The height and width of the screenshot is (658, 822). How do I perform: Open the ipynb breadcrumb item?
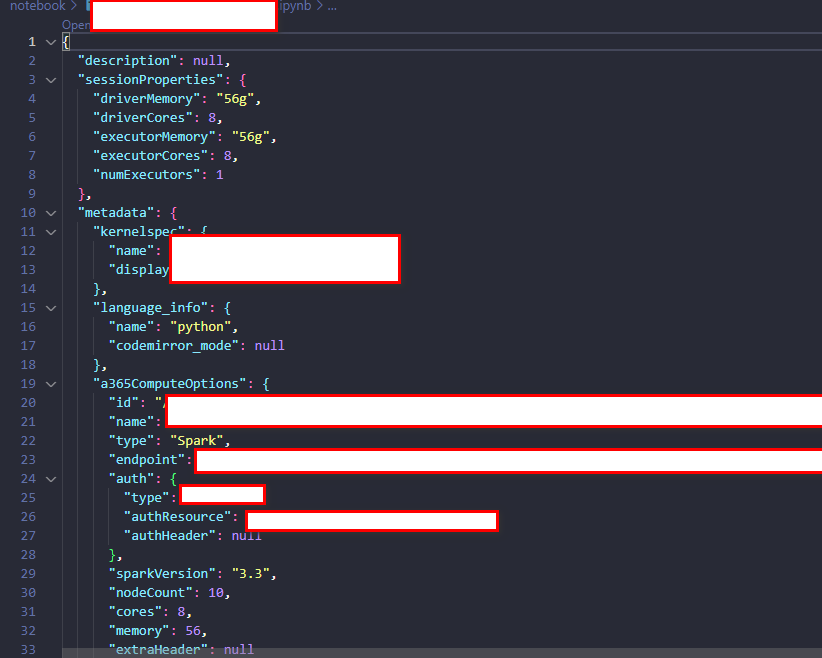[x=295, y=6]
